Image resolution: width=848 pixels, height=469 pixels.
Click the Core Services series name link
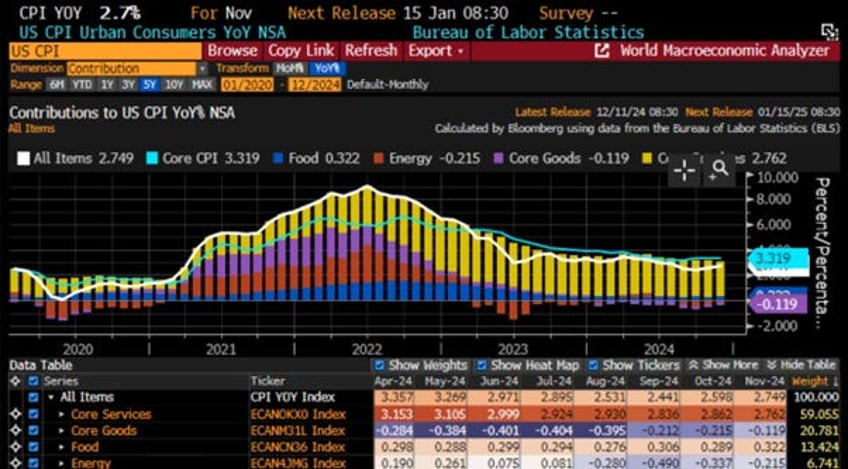click(111, 414)
